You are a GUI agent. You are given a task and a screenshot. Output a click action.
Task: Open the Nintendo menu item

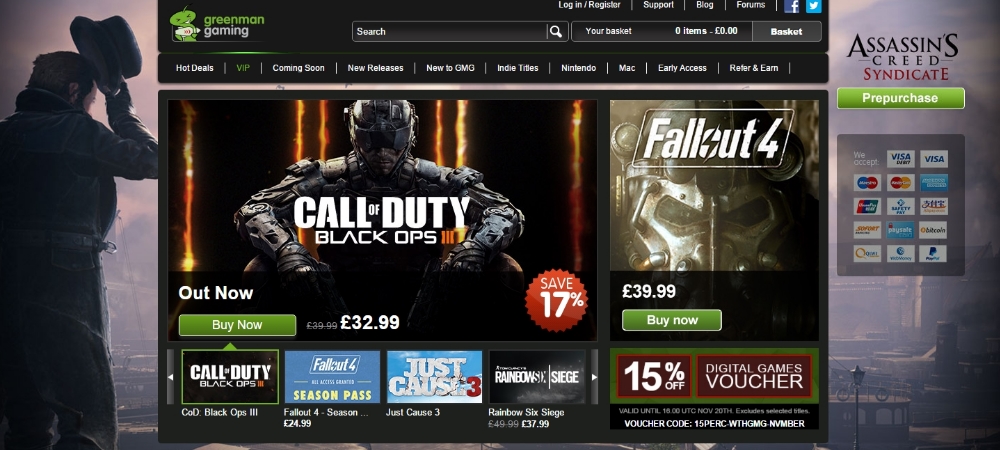[x=578, y=68]
